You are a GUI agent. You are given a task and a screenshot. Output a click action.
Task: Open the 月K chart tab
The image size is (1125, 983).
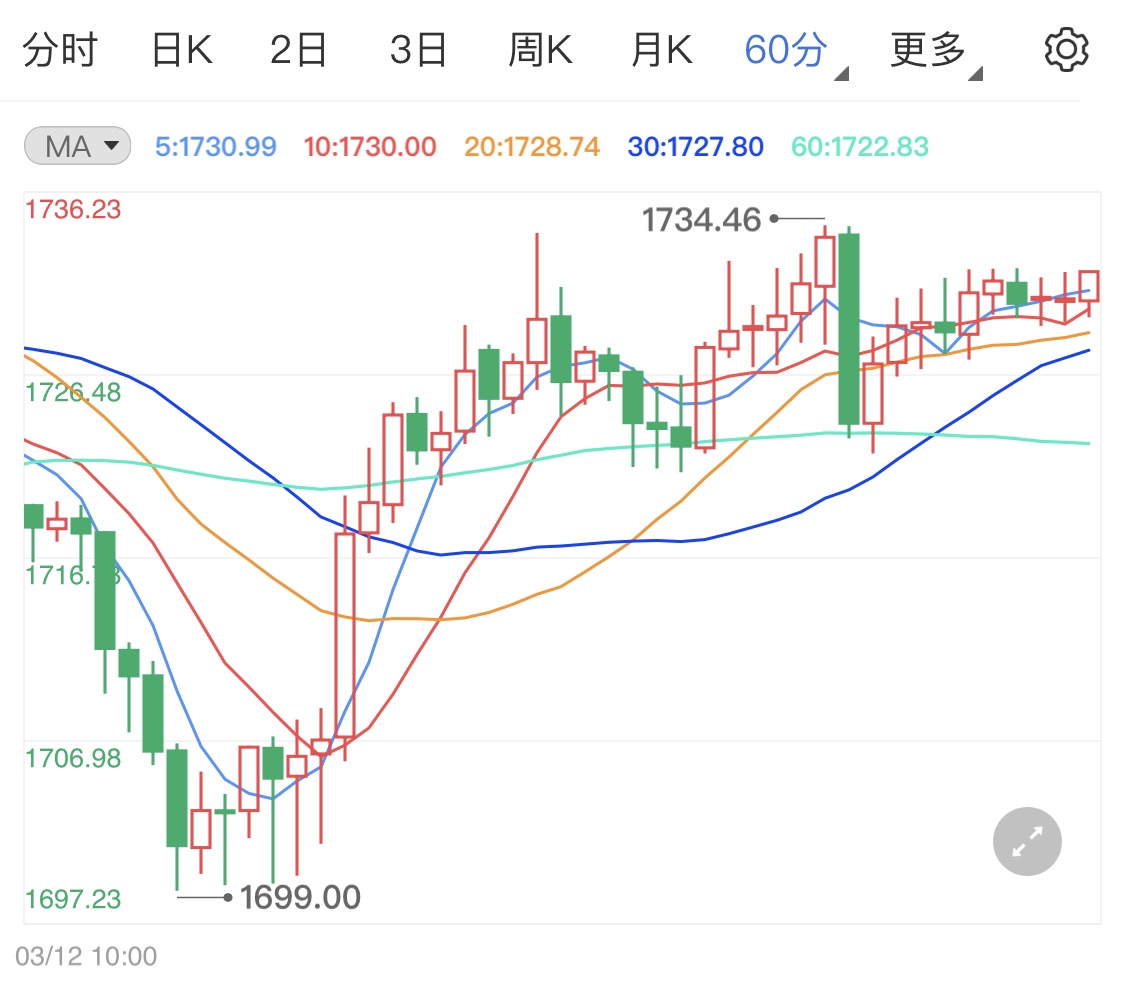point(662,50)
